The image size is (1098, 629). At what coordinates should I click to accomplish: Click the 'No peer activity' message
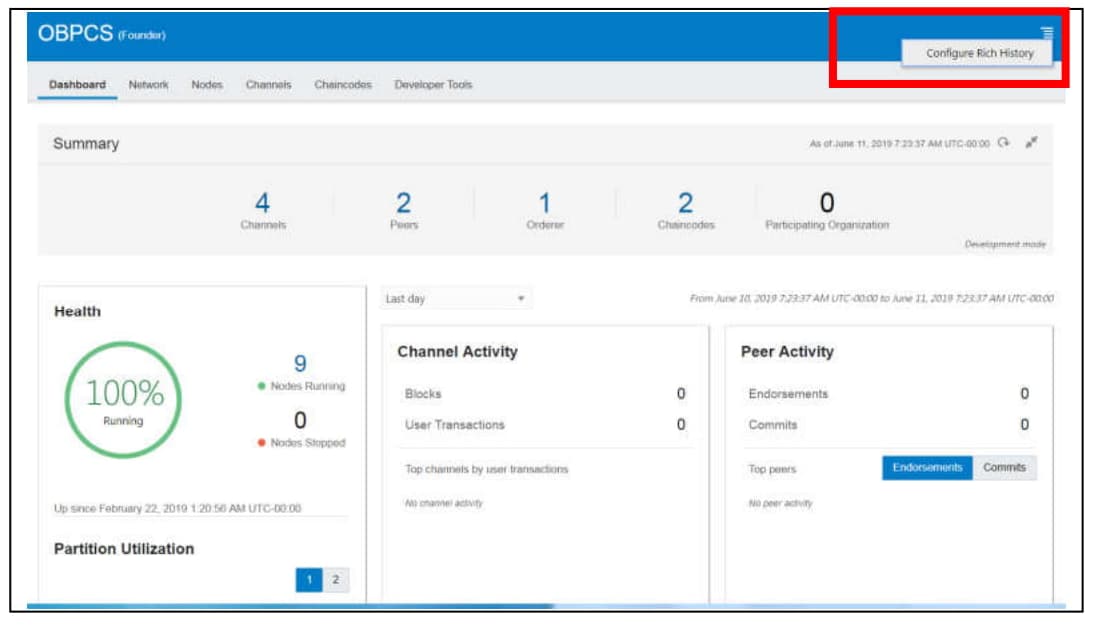point(781,503)
